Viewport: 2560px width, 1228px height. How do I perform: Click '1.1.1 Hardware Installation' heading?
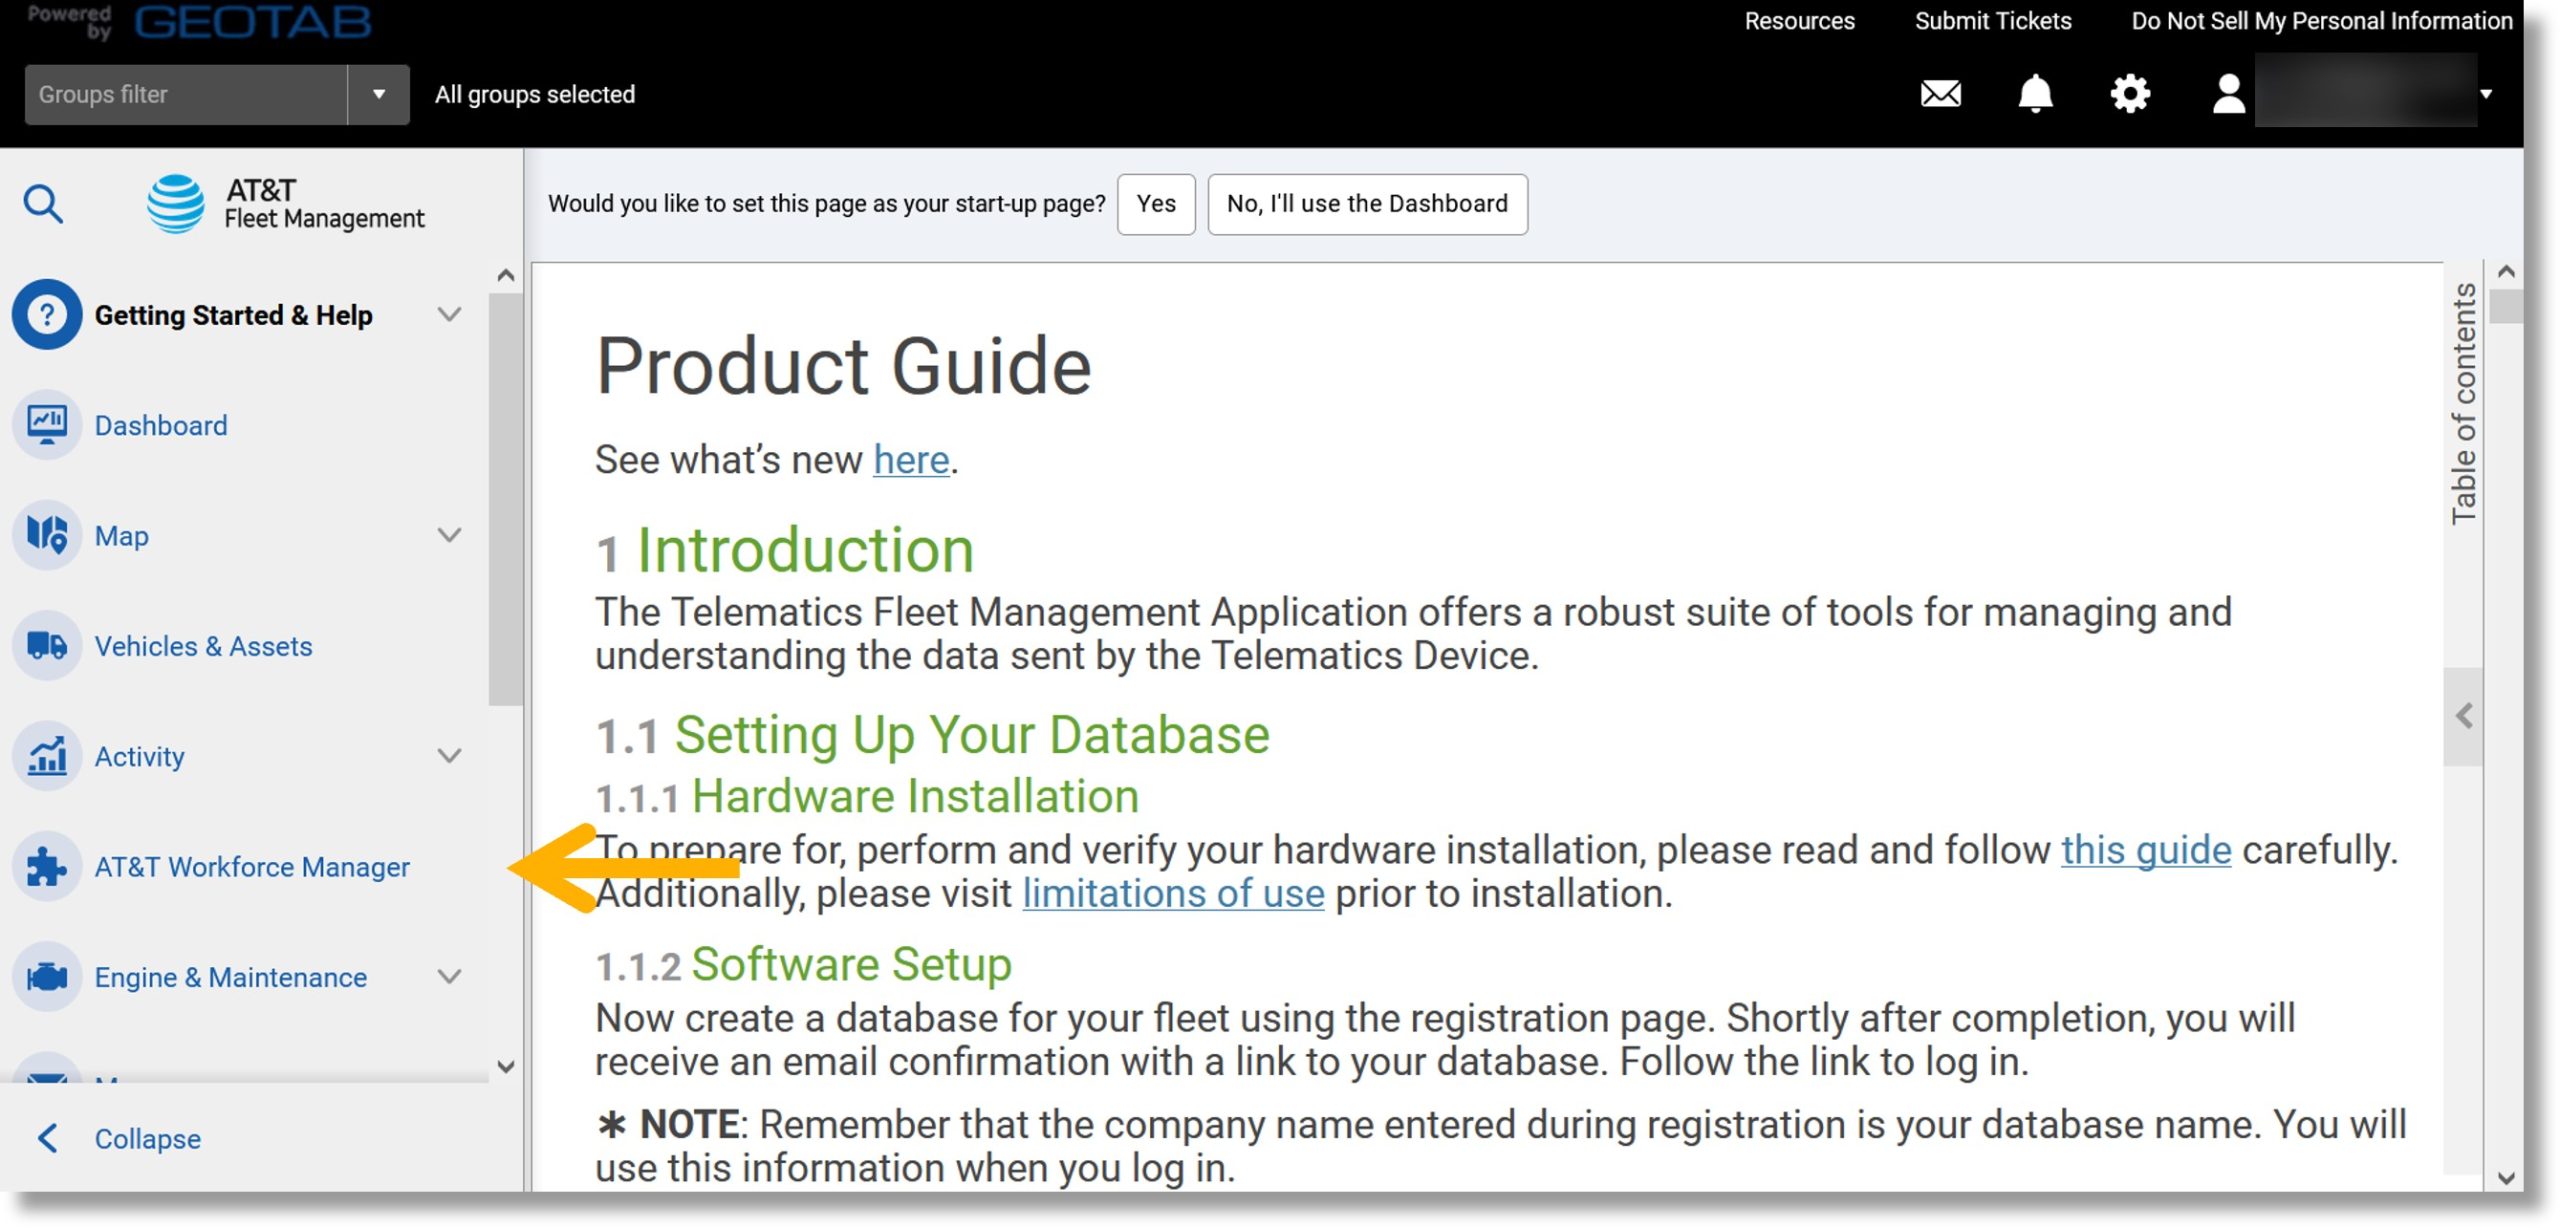[867, 797]
